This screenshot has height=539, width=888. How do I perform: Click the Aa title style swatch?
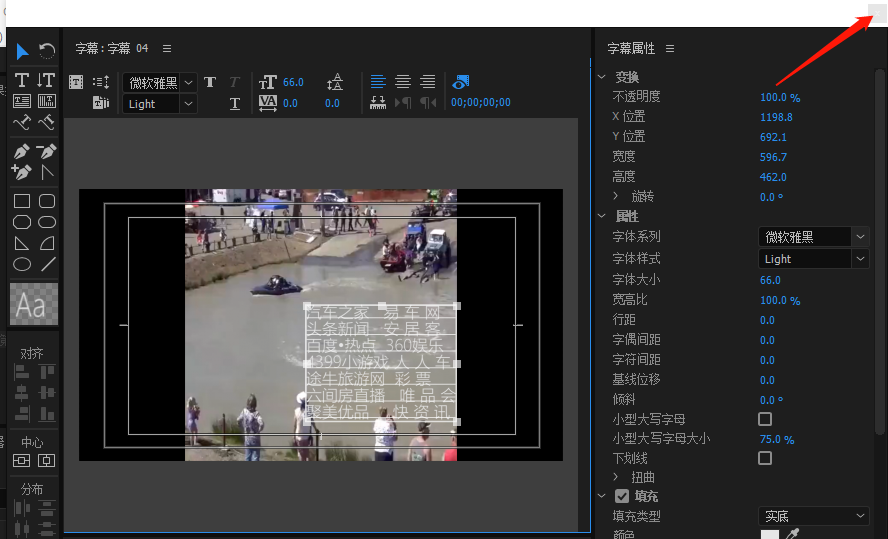(x=33, y=304)
